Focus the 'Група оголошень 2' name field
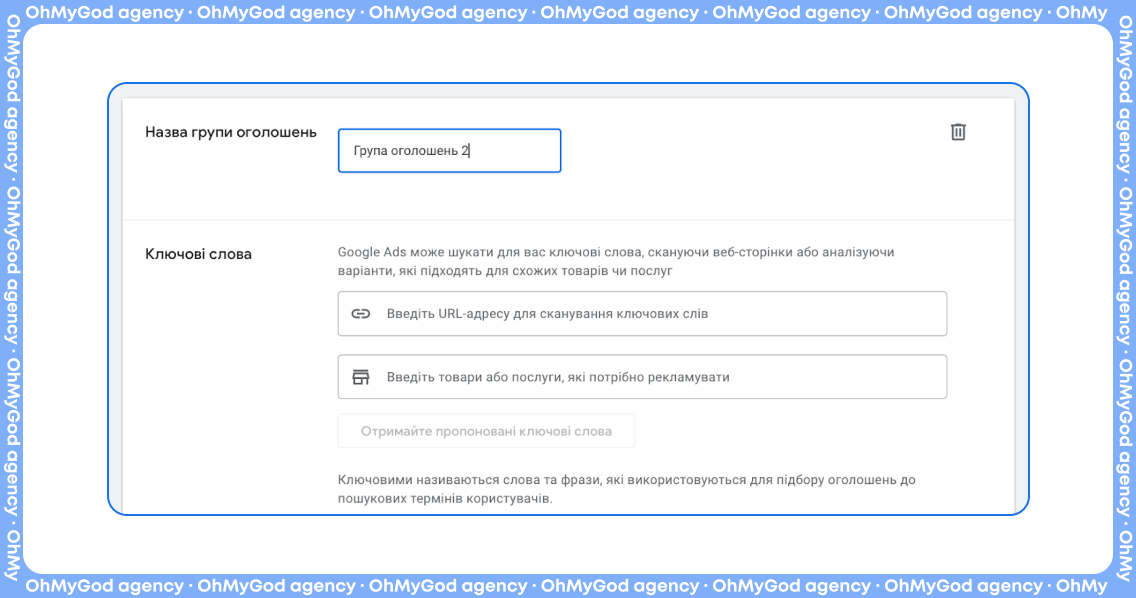1136x598 pixels. point(449,151)
